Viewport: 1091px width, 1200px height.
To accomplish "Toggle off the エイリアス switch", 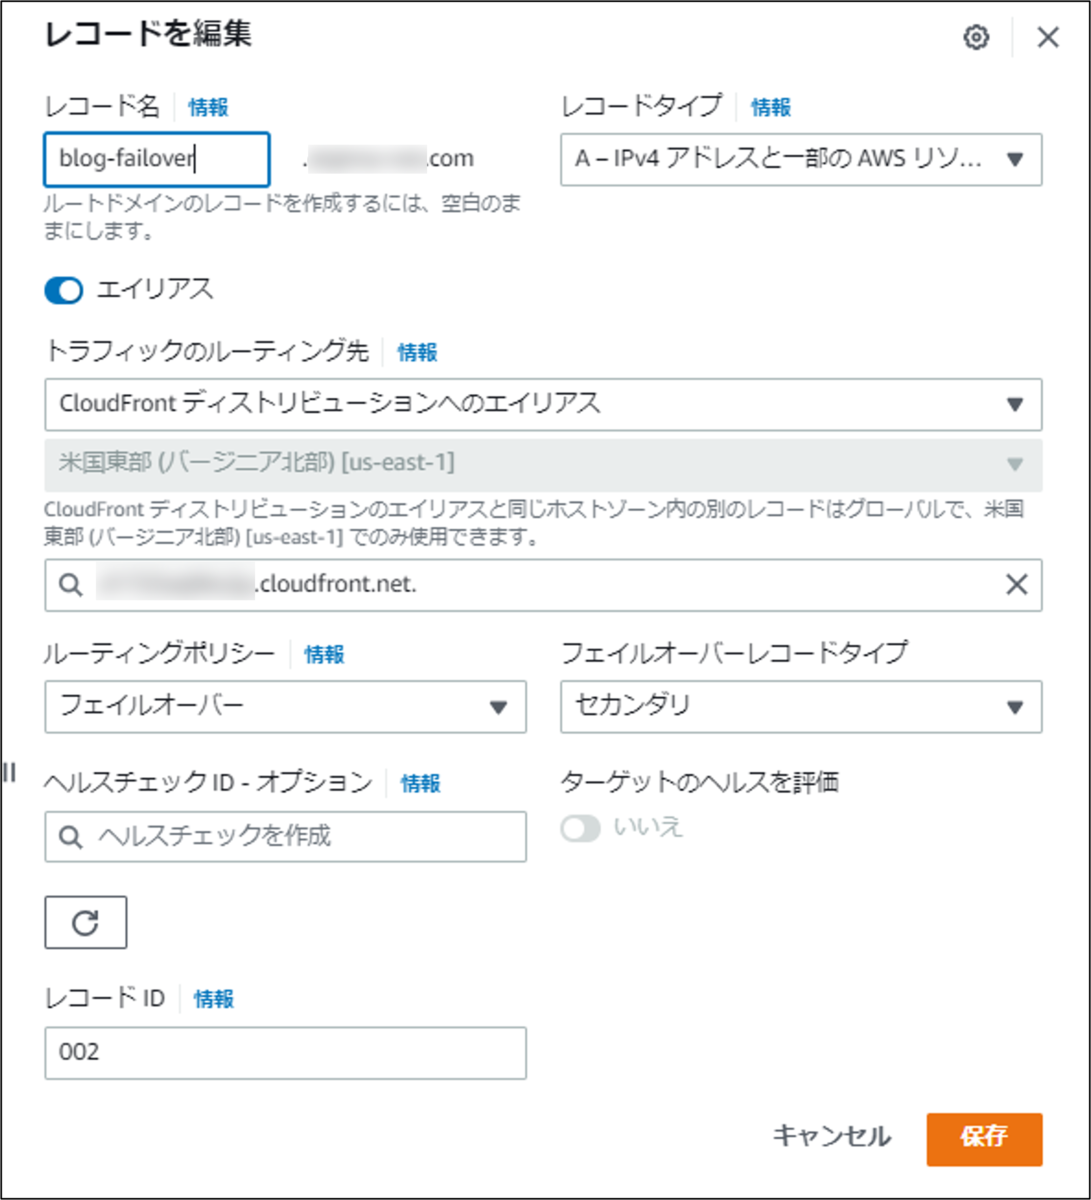I will [63, 290].
